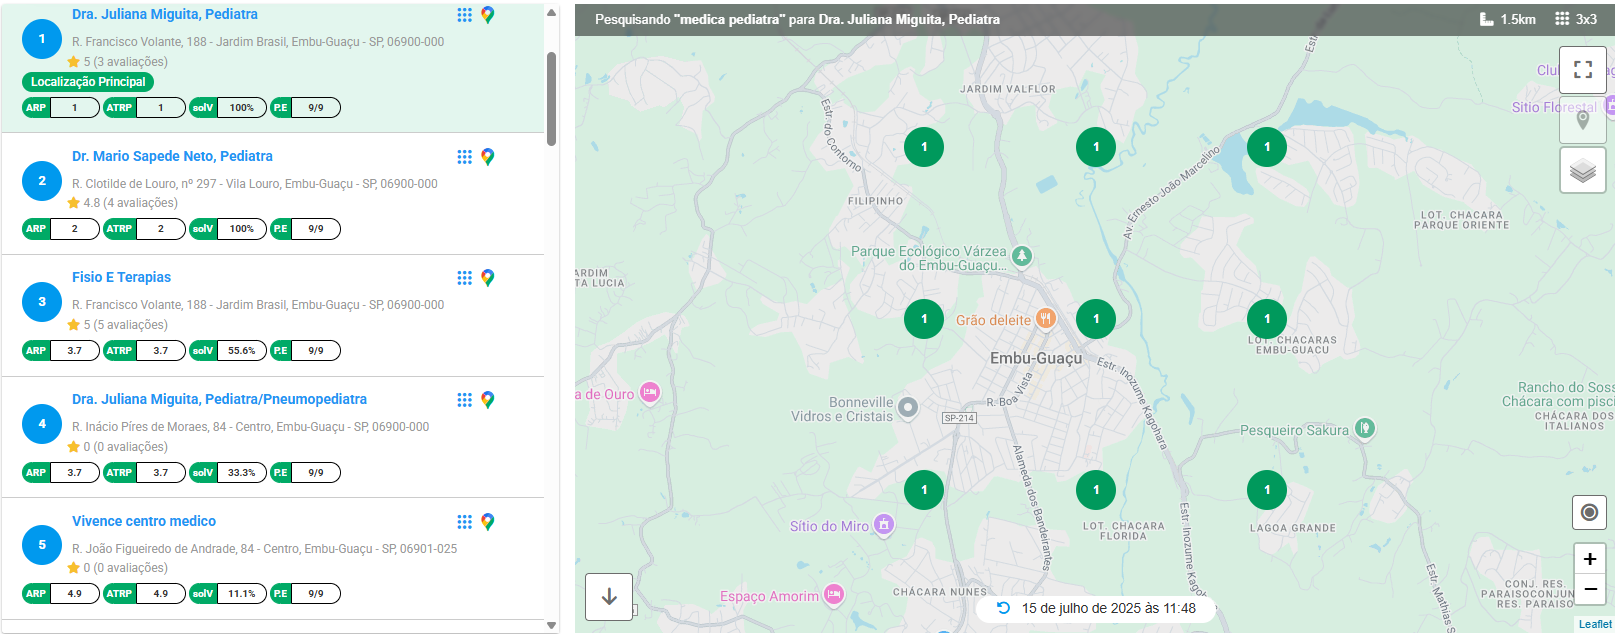Click the location marker map control
Viewport: 1615px width, 634px height.
[1582, 120]
